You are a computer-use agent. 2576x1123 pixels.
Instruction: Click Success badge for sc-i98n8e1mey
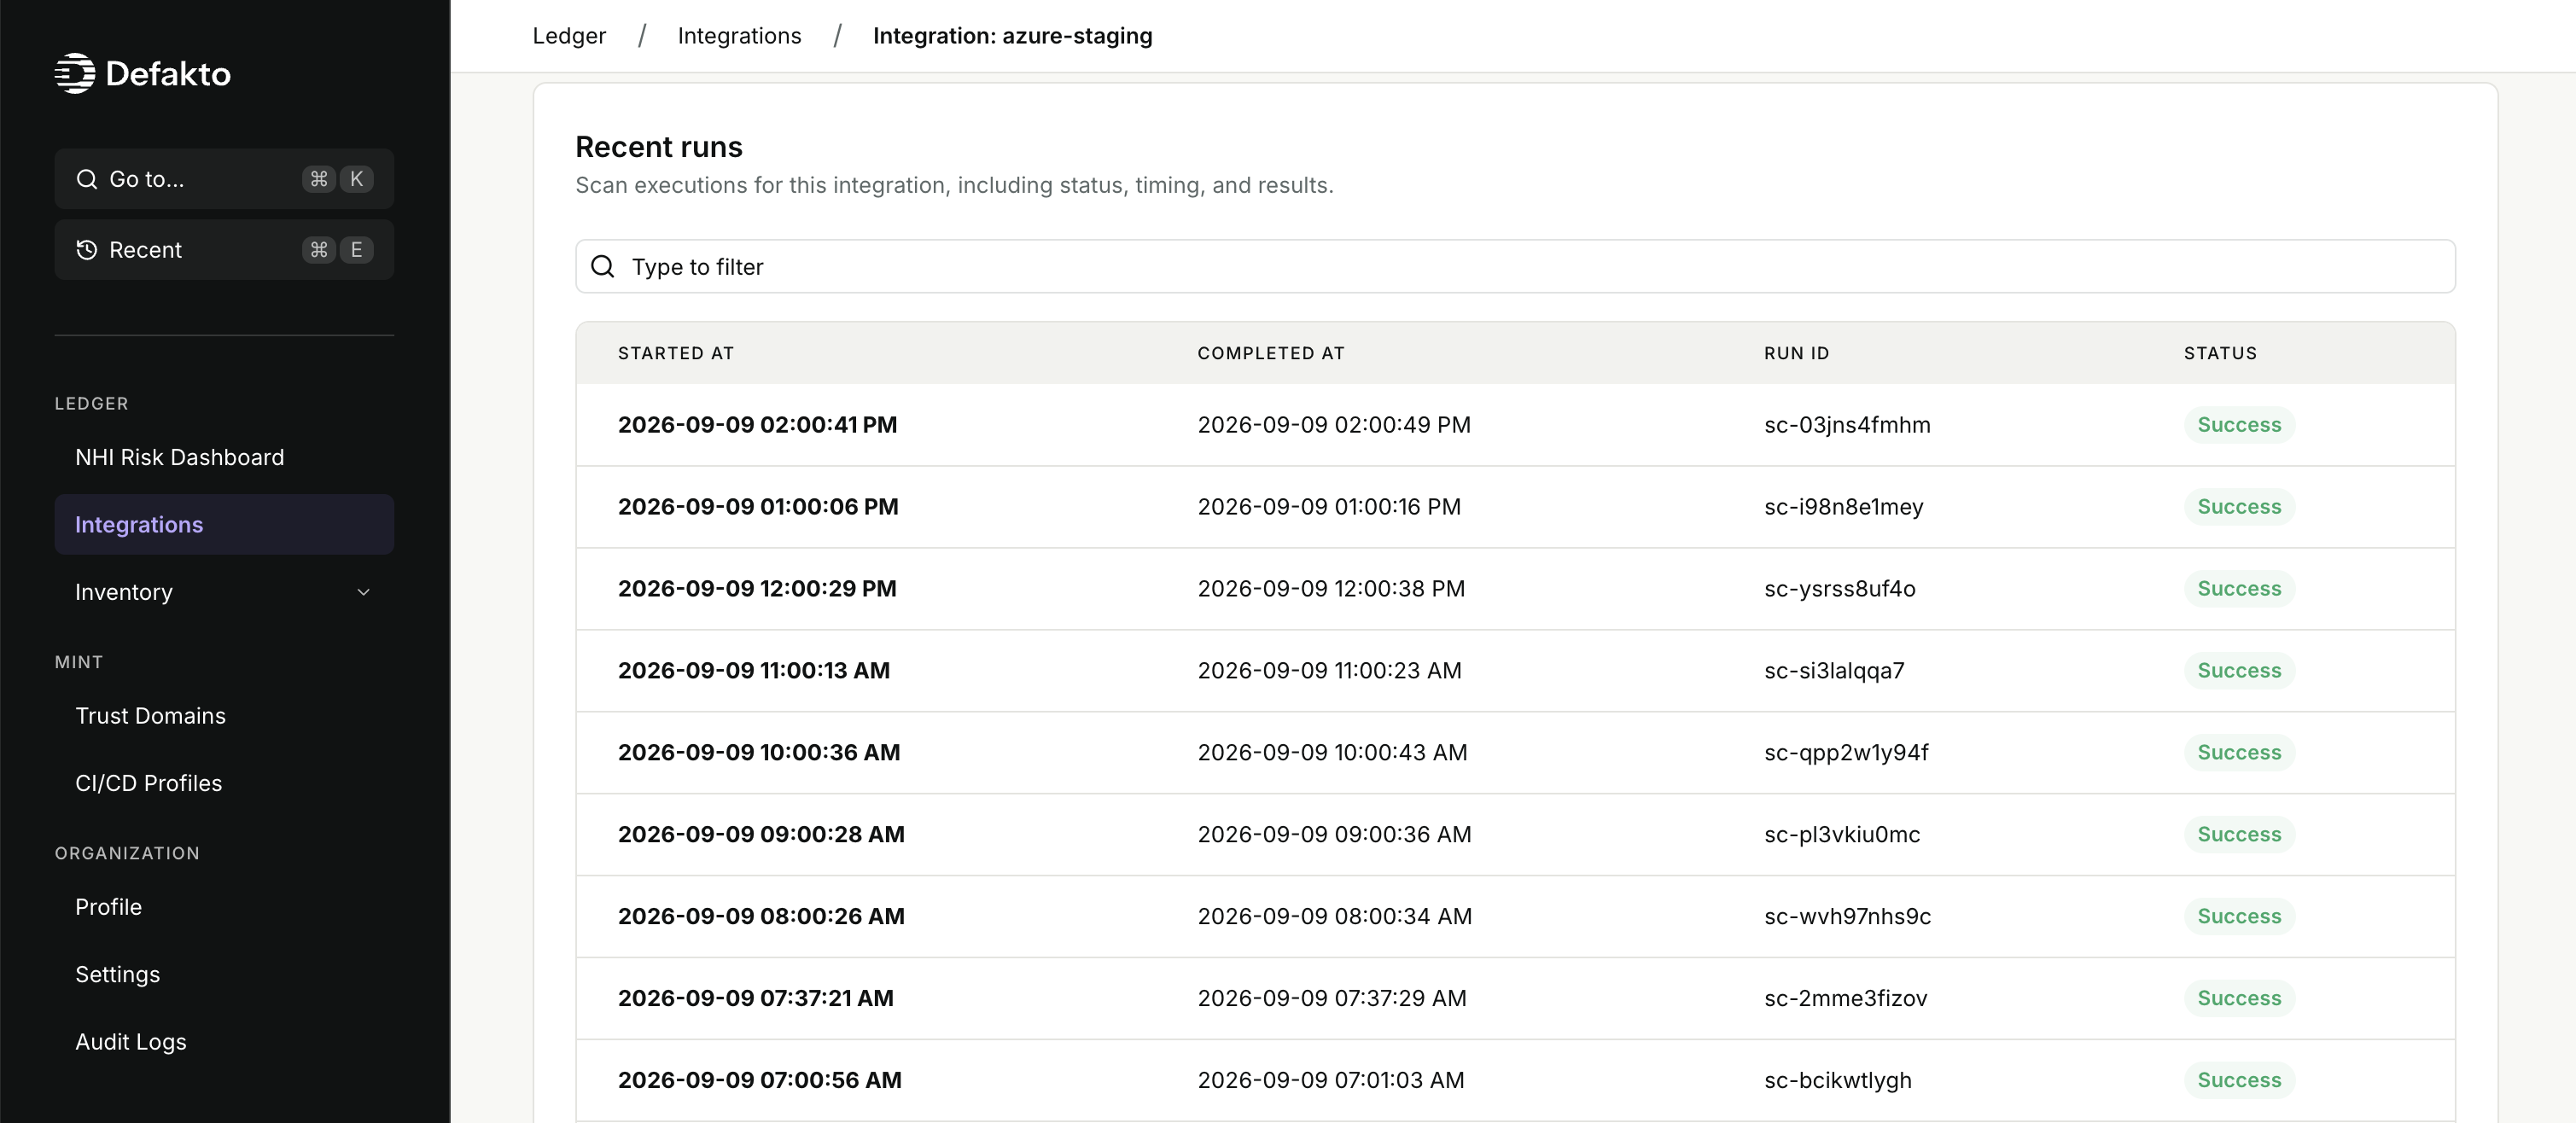click(x=2239, y=507)
